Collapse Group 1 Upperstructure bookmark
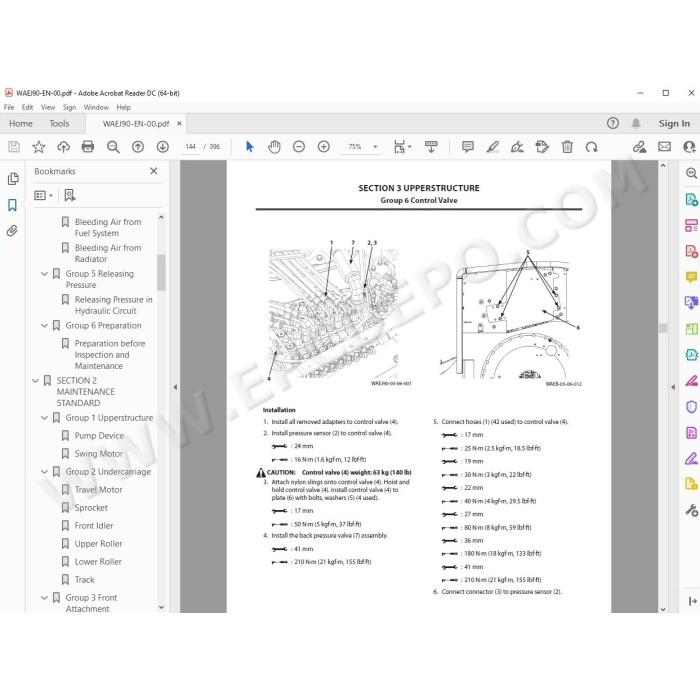This screenshot has height=700, width=700. (44, 418)
